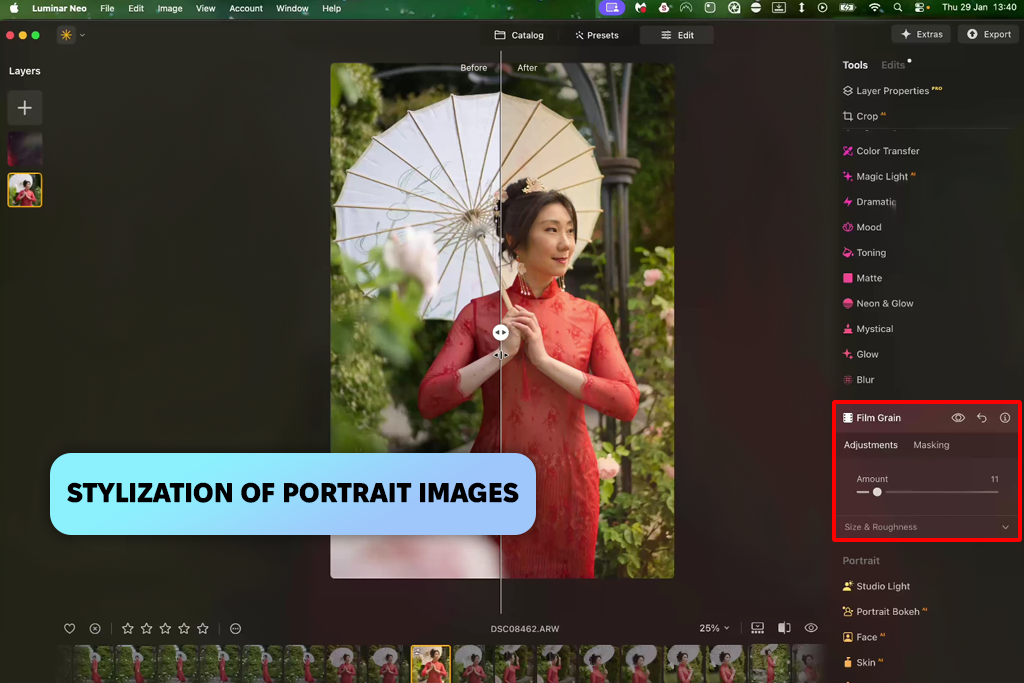Screen dimensions: 1024x683
Task: Click the Film Grain Amount slider handle
Action: [877, 492]
